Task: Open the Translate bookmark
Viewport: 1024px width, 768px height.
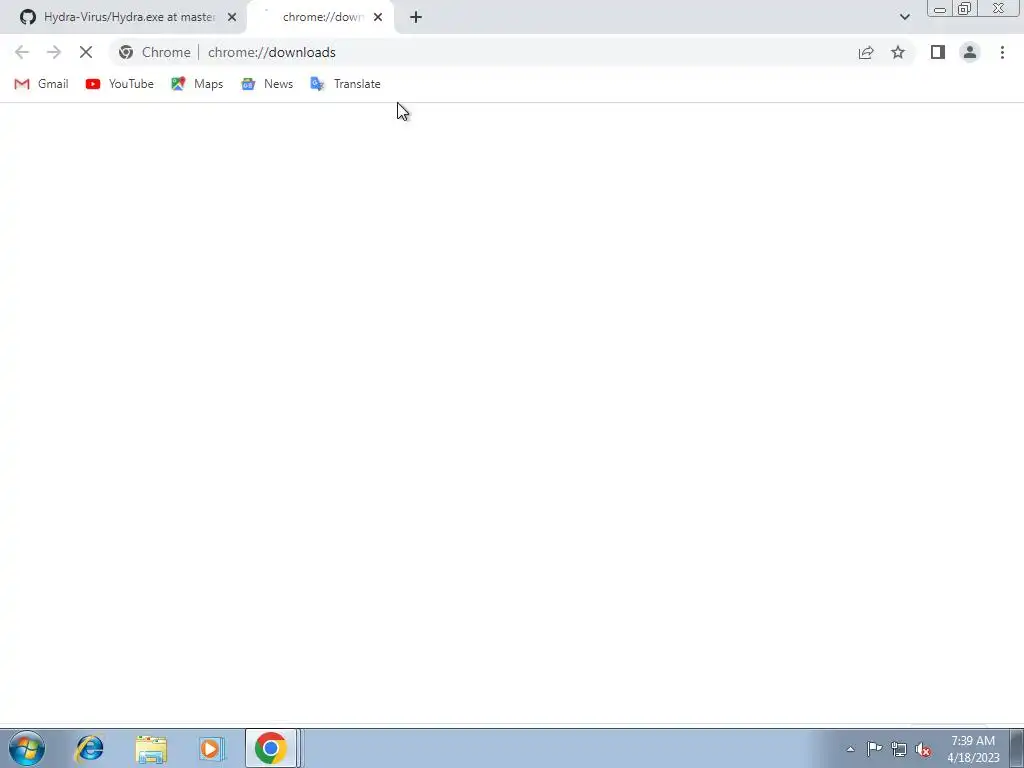Action: pos(345,84)
